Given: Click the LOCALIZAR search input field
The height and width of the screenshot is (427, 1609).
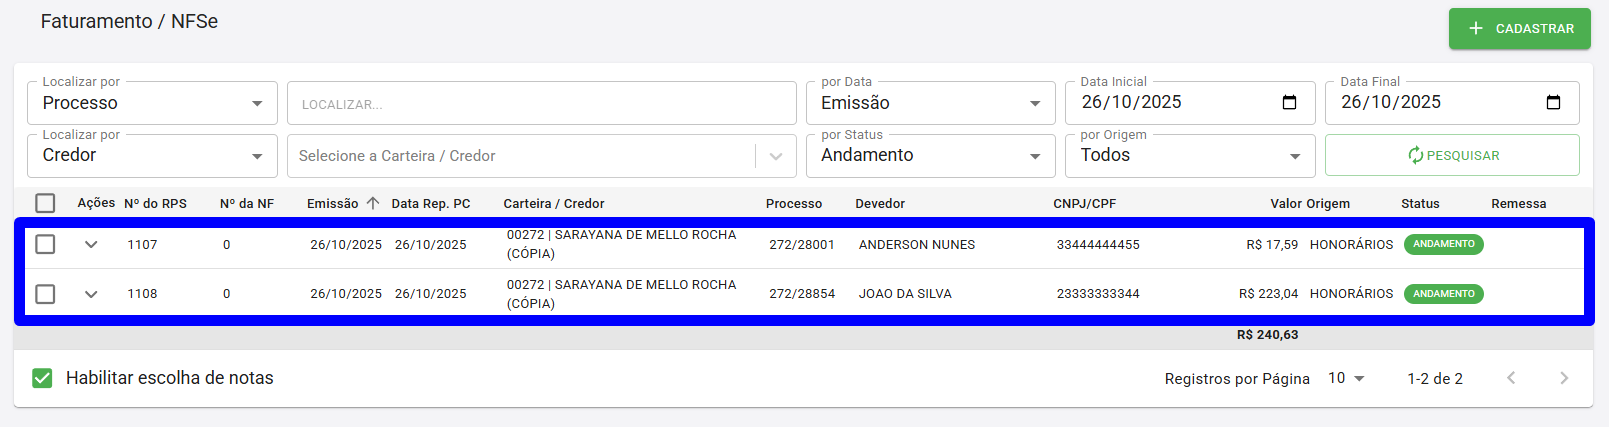Looking at the screenshot, I should tap(542, 103).
